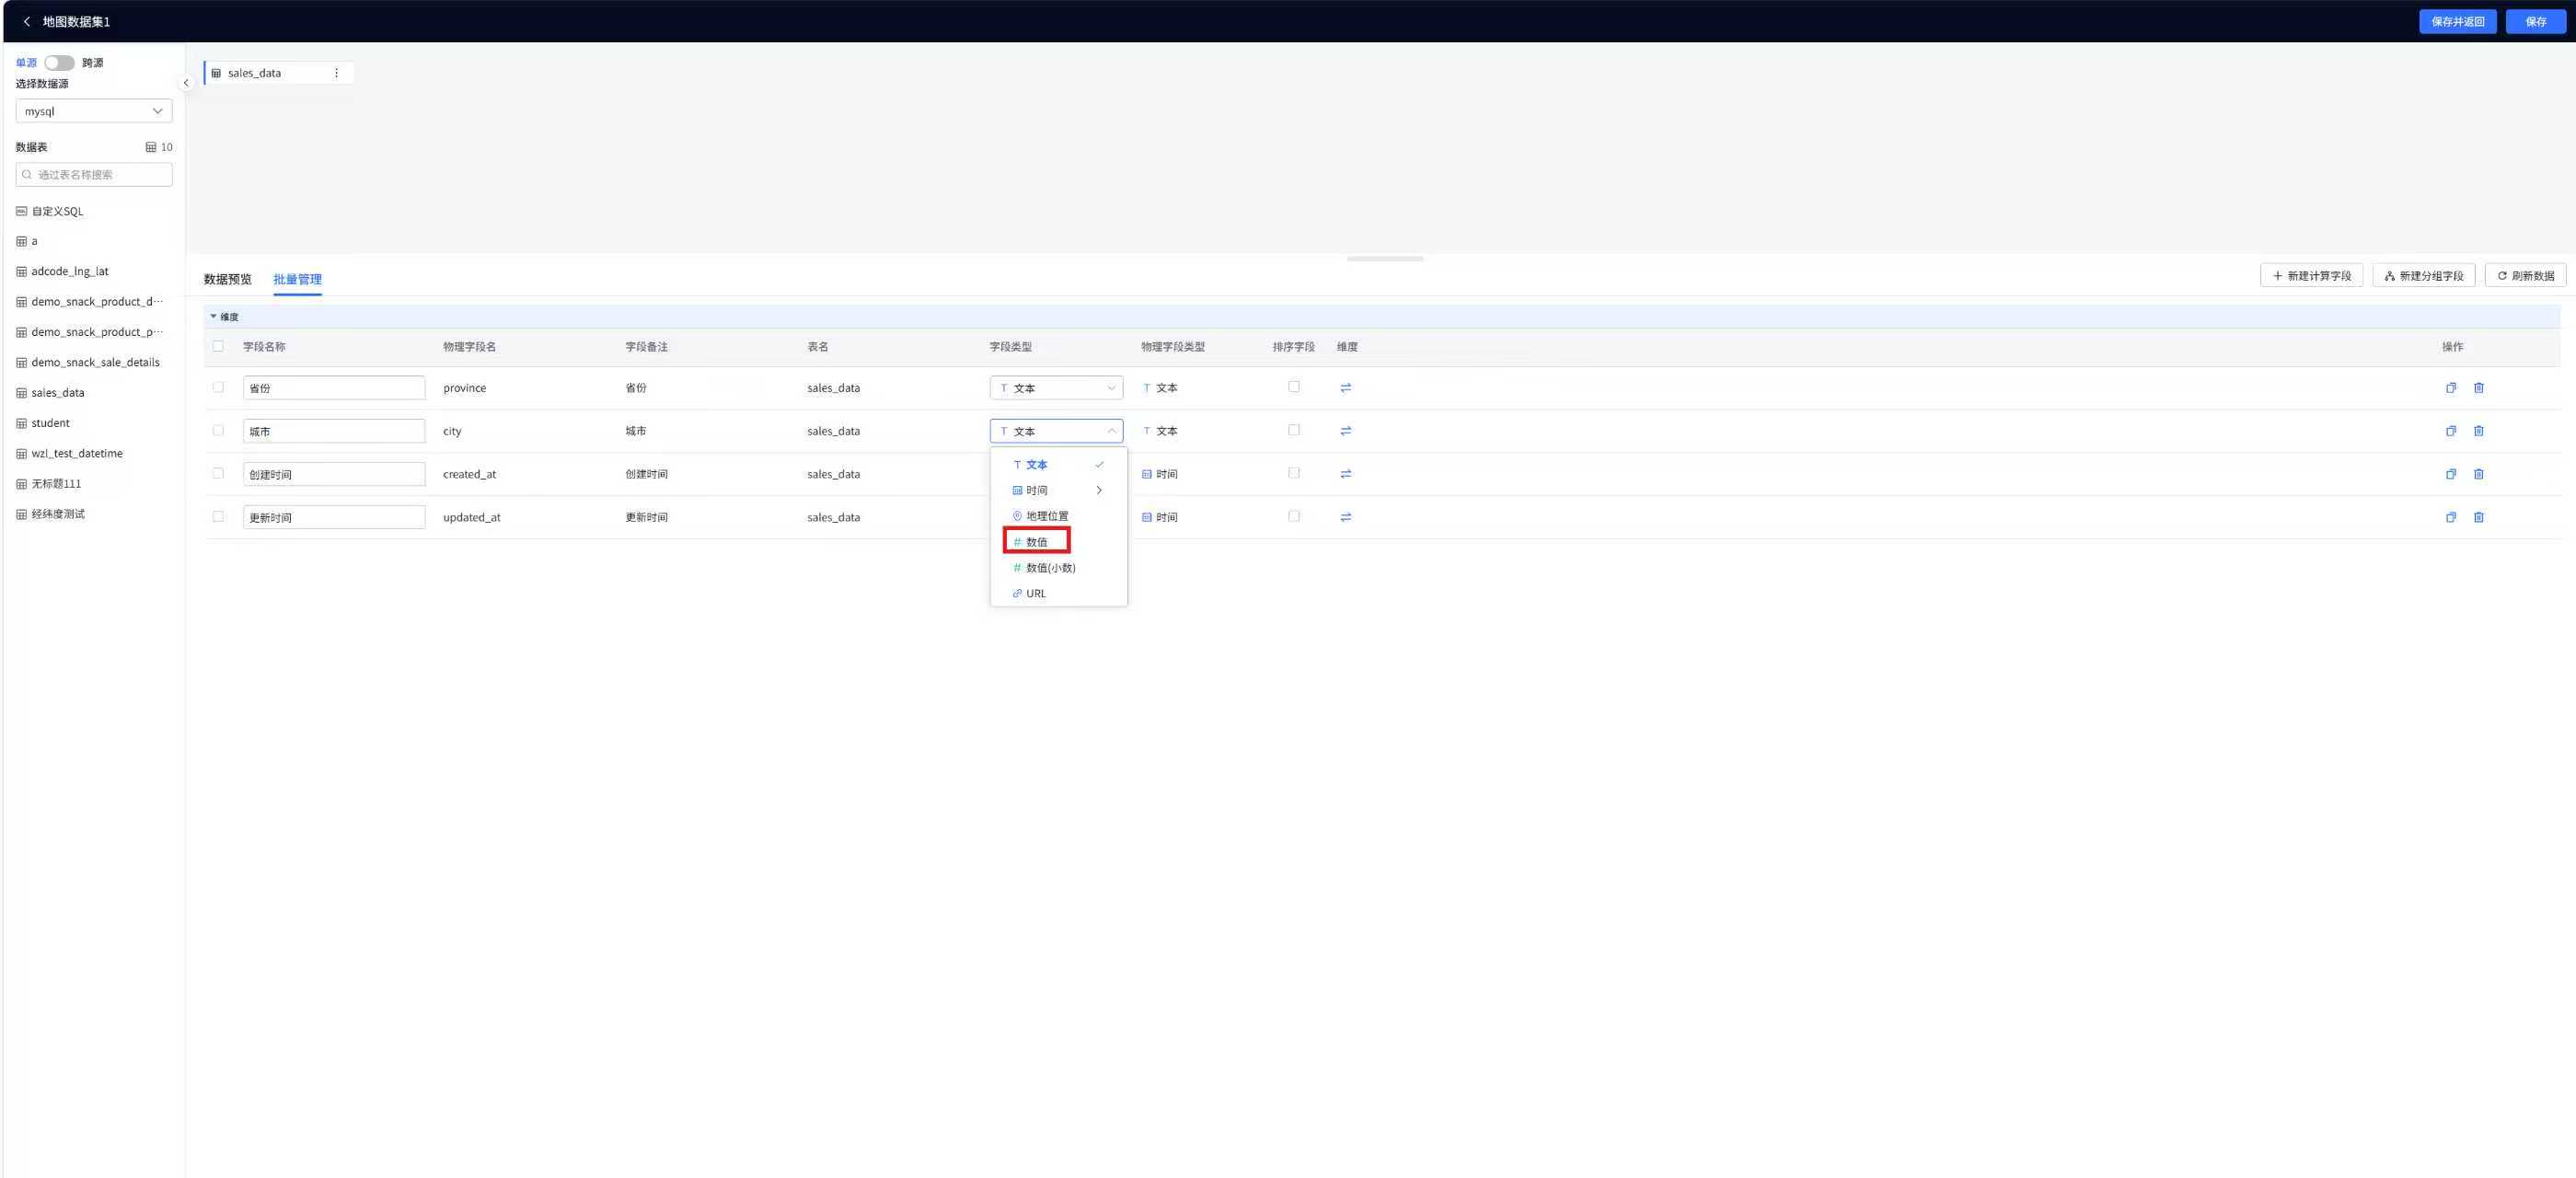Viewport: 2576px width, 1178px height.
Task: Copy the 城市 field
Action: pos(2451,431)
